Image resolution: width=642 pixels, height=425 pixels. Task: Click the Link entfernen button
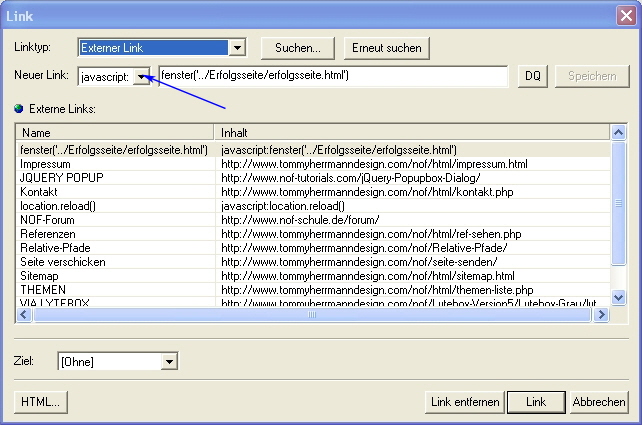[x=464, y=401]
